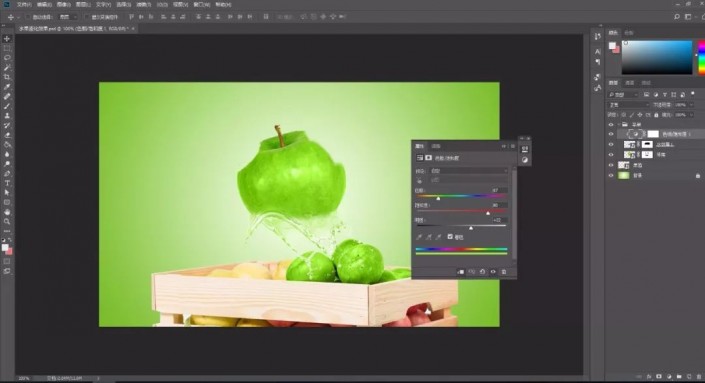Click the Hue slider handle
The width and height of the screenshot is (705, 383).
point(438,198)
